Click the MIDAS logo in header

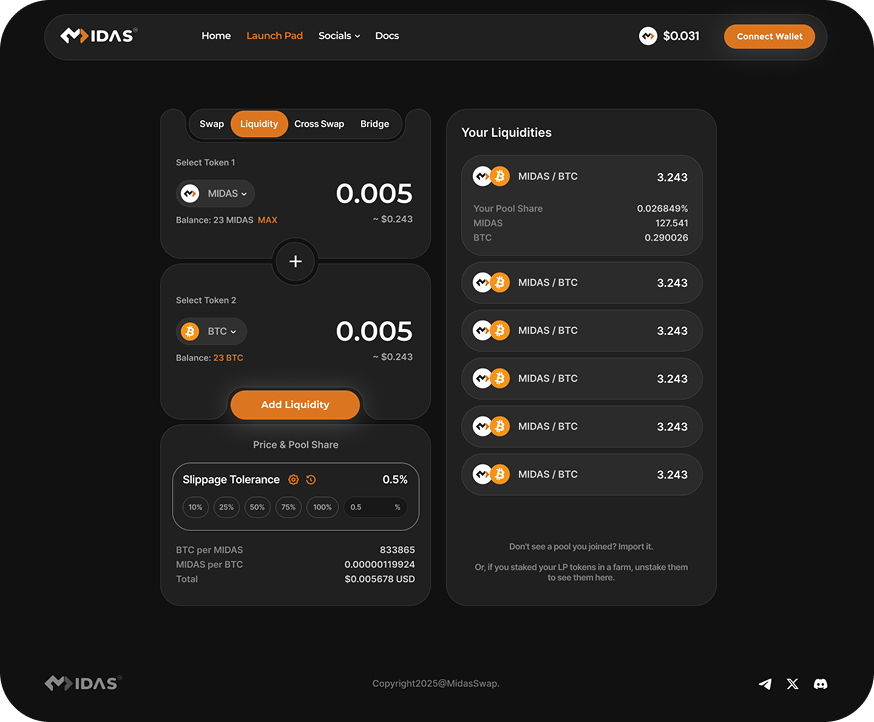[x=98, y=36]
